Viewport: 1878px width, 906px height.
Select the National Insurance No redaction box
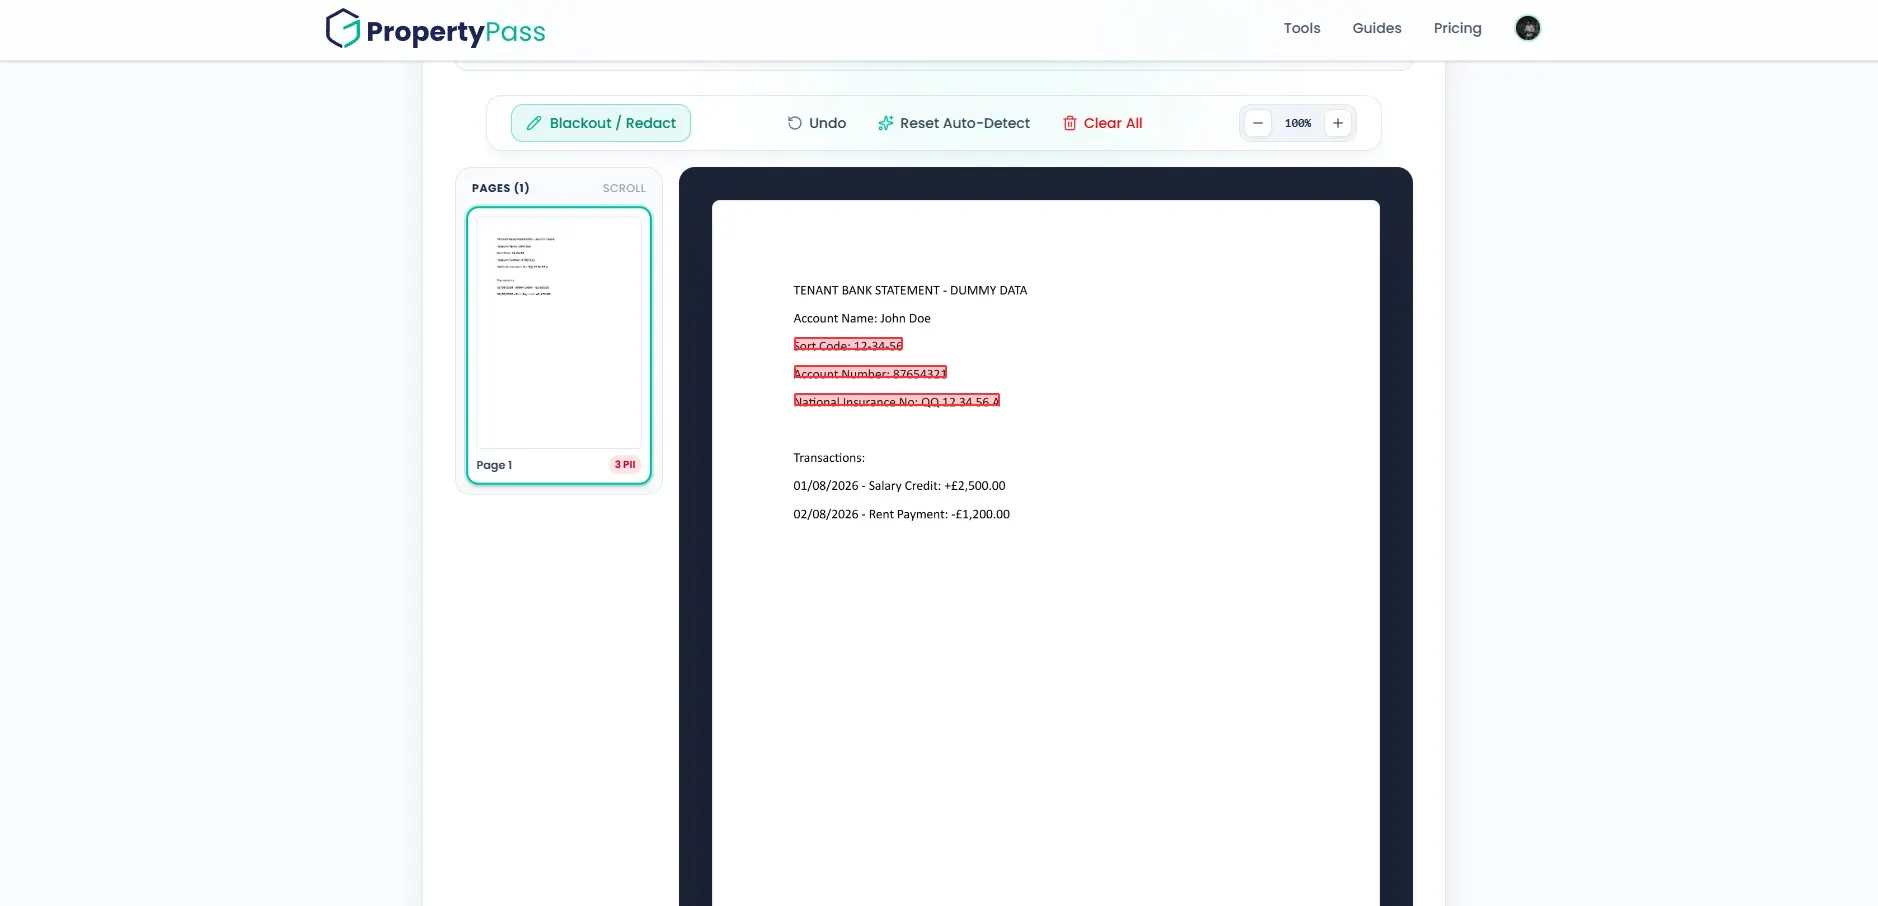[x=897, y=401]
